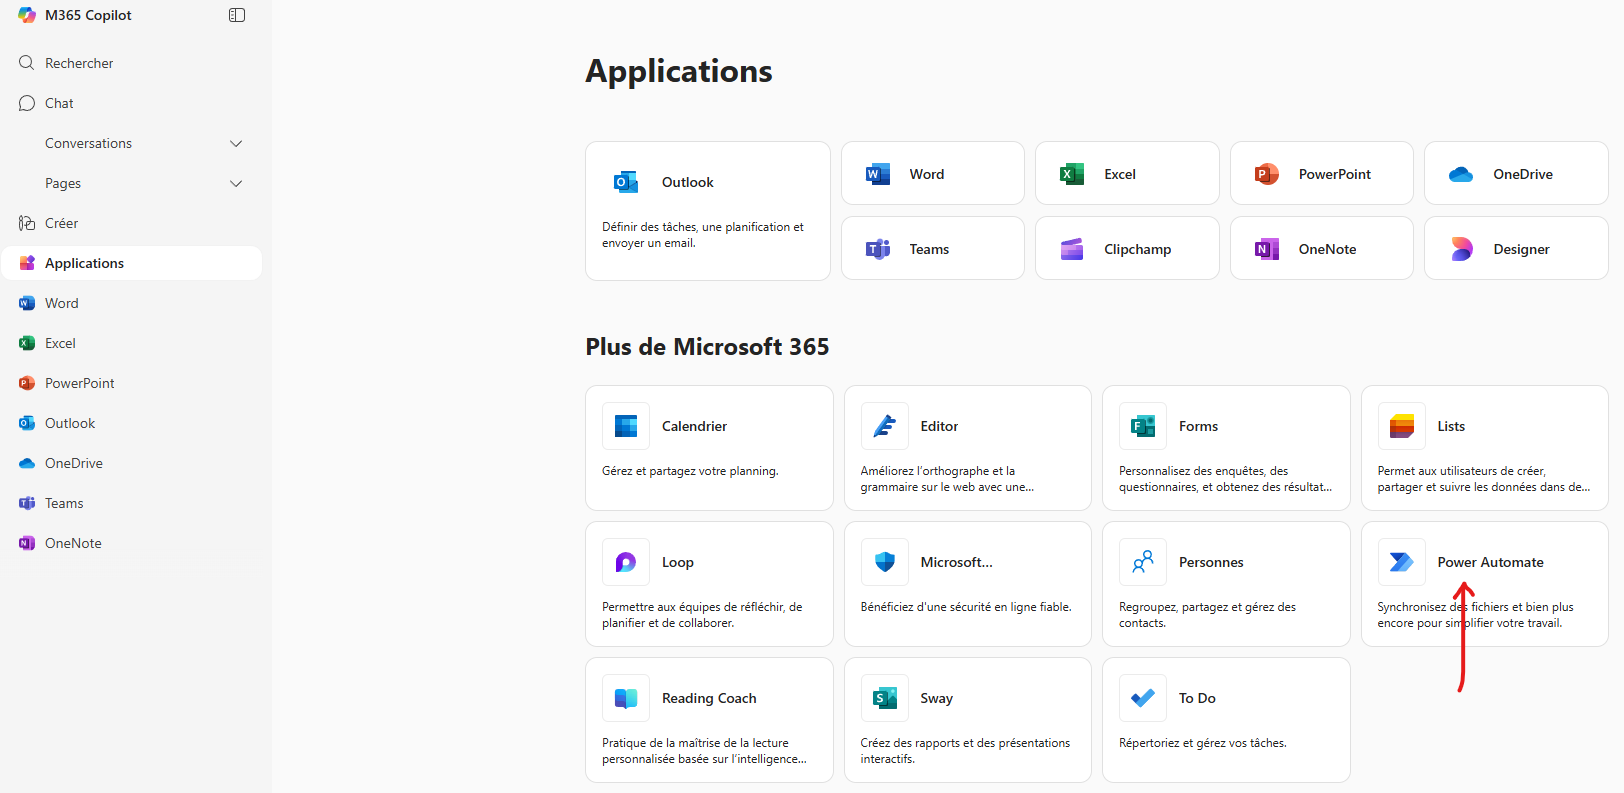Select Applications in the sidebar
The height and width of the screenshot is (793, 1624).
point(131,263)
